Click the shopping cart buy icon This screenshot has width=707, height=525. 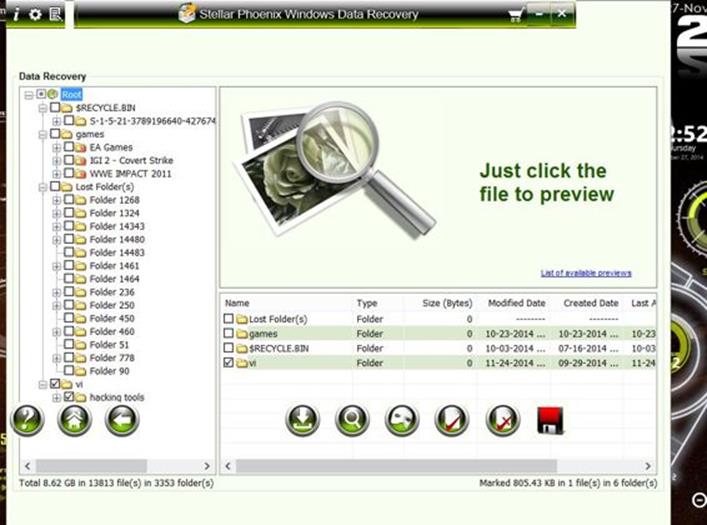[x=515, y=15]
